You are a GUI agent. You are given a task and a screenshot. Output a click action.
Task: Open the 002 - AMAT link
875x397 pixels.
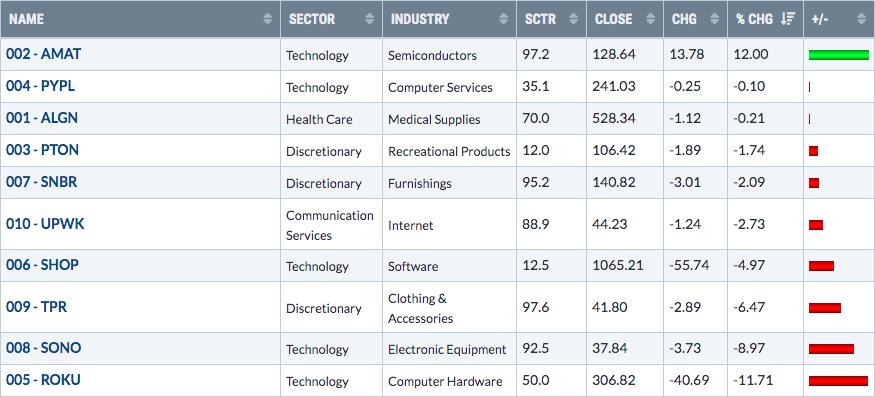(44, 54)
